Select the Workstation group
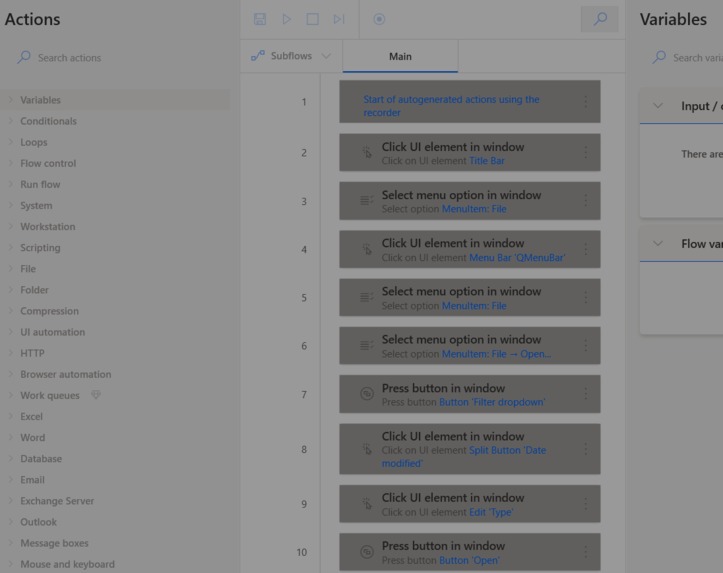Screen dimensions: 723x573 [x=47, y=226]
